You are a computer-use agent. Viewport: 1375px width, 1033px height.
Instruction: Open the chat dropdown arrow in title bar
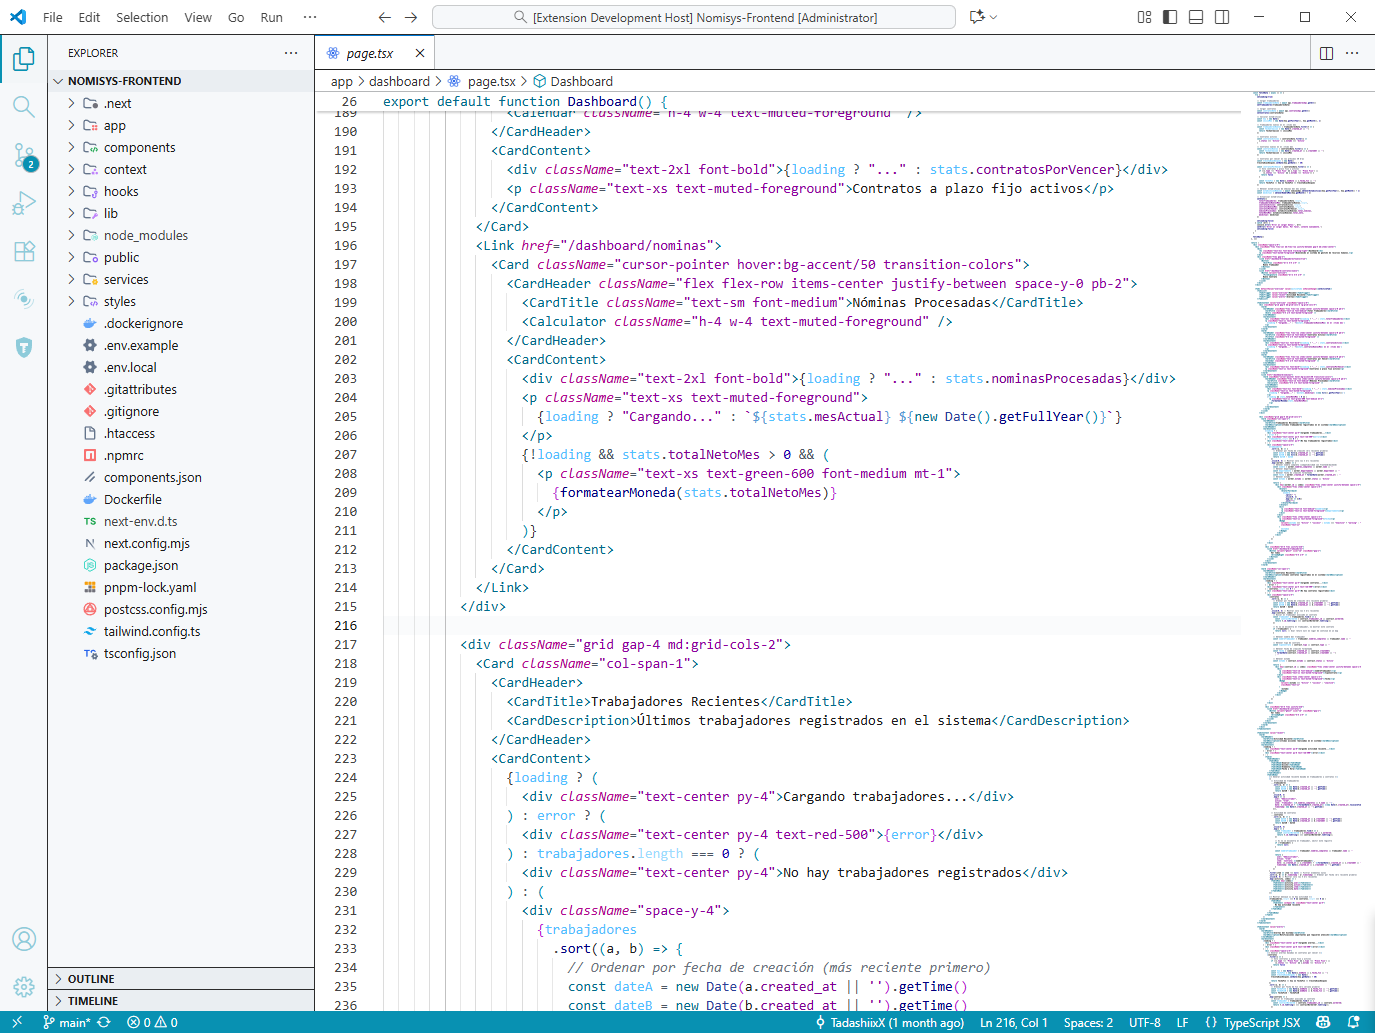[993, 17]
